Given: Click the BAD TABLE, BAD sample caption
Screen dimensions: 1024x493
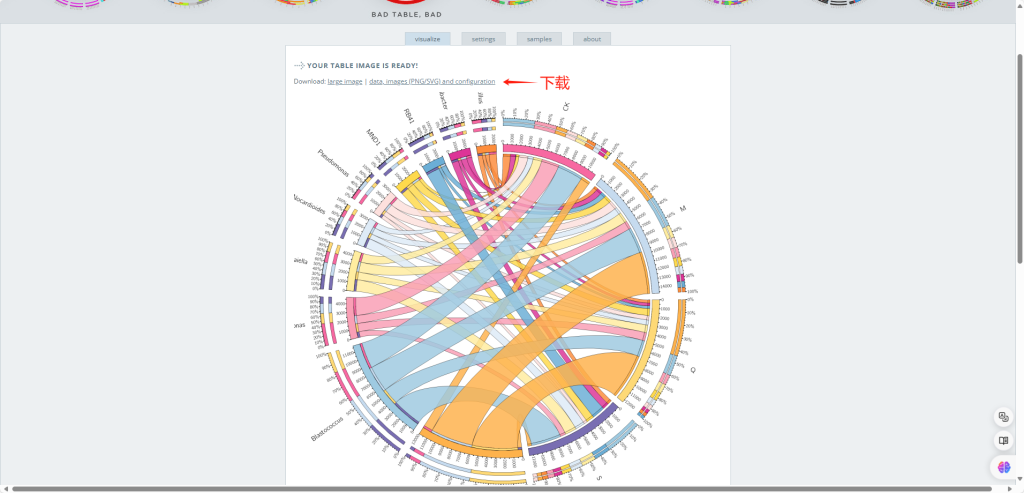Looking at the screenshot, I should coord(406,15).
